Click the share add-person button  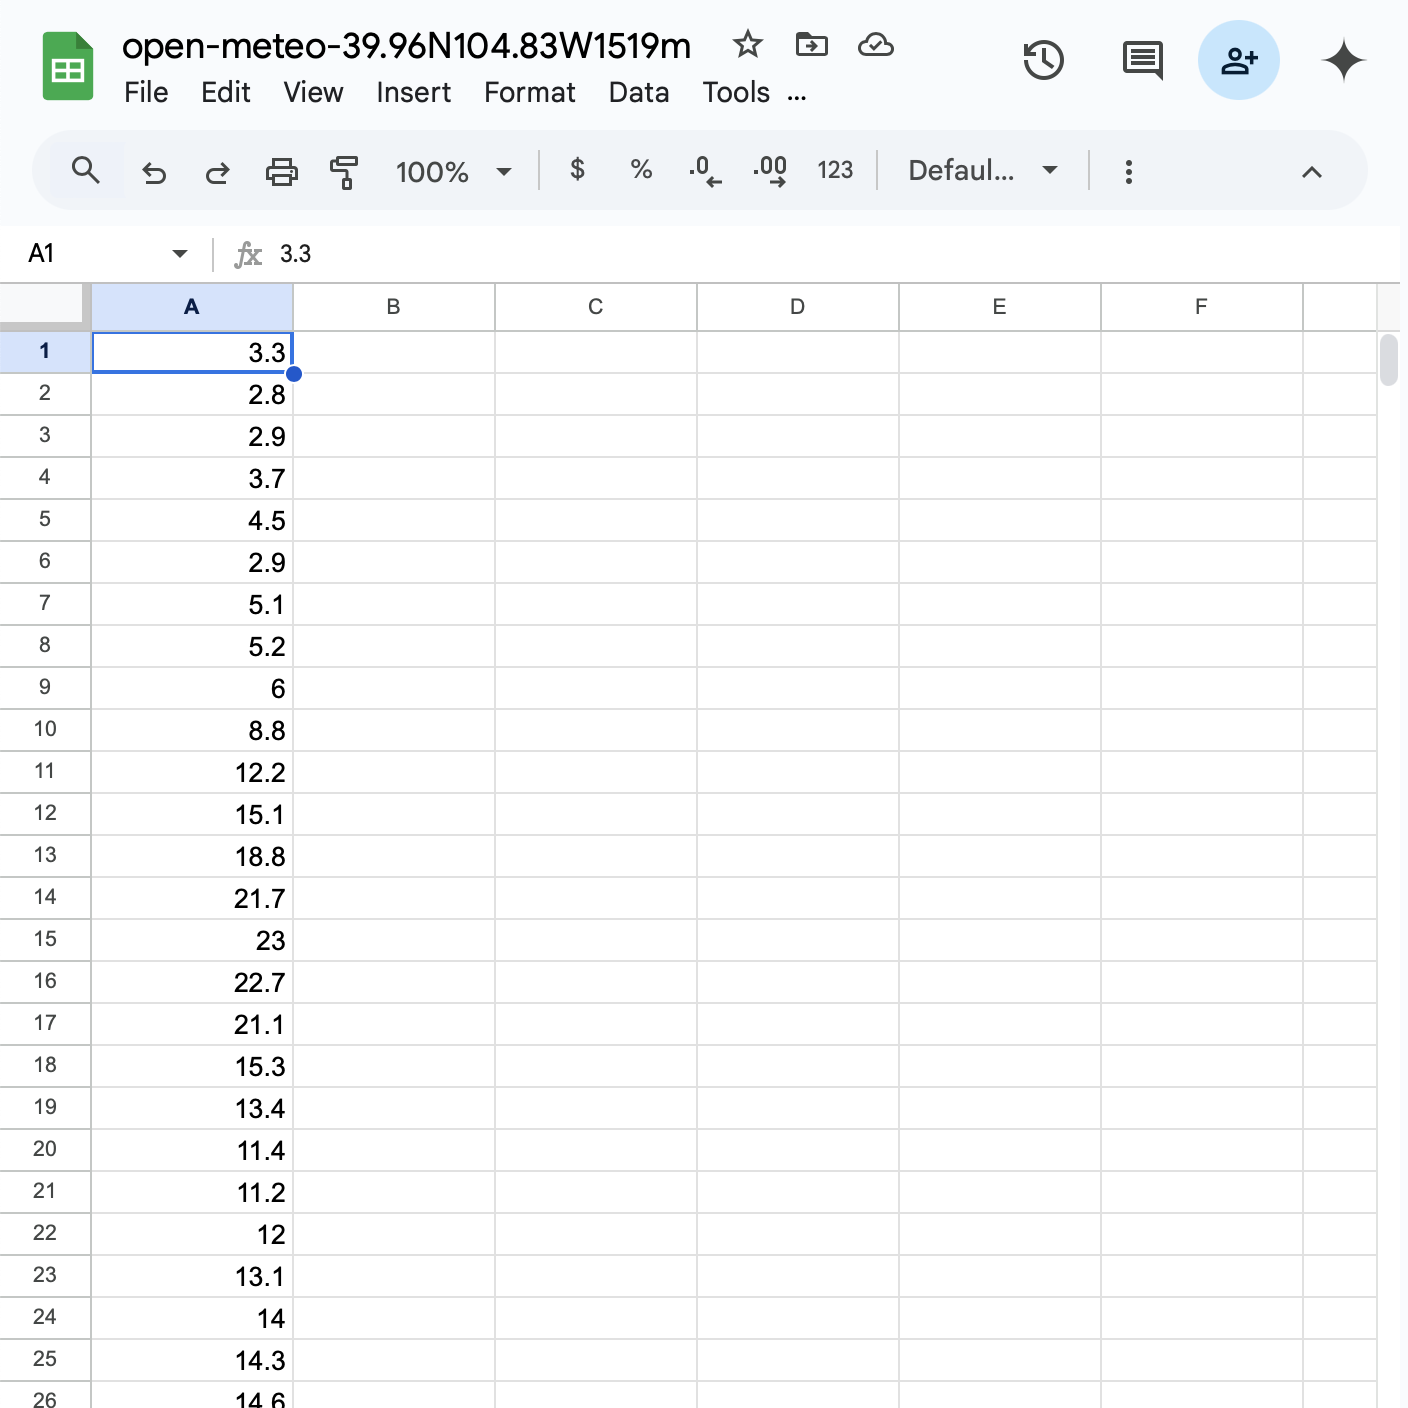(1239, 60)
